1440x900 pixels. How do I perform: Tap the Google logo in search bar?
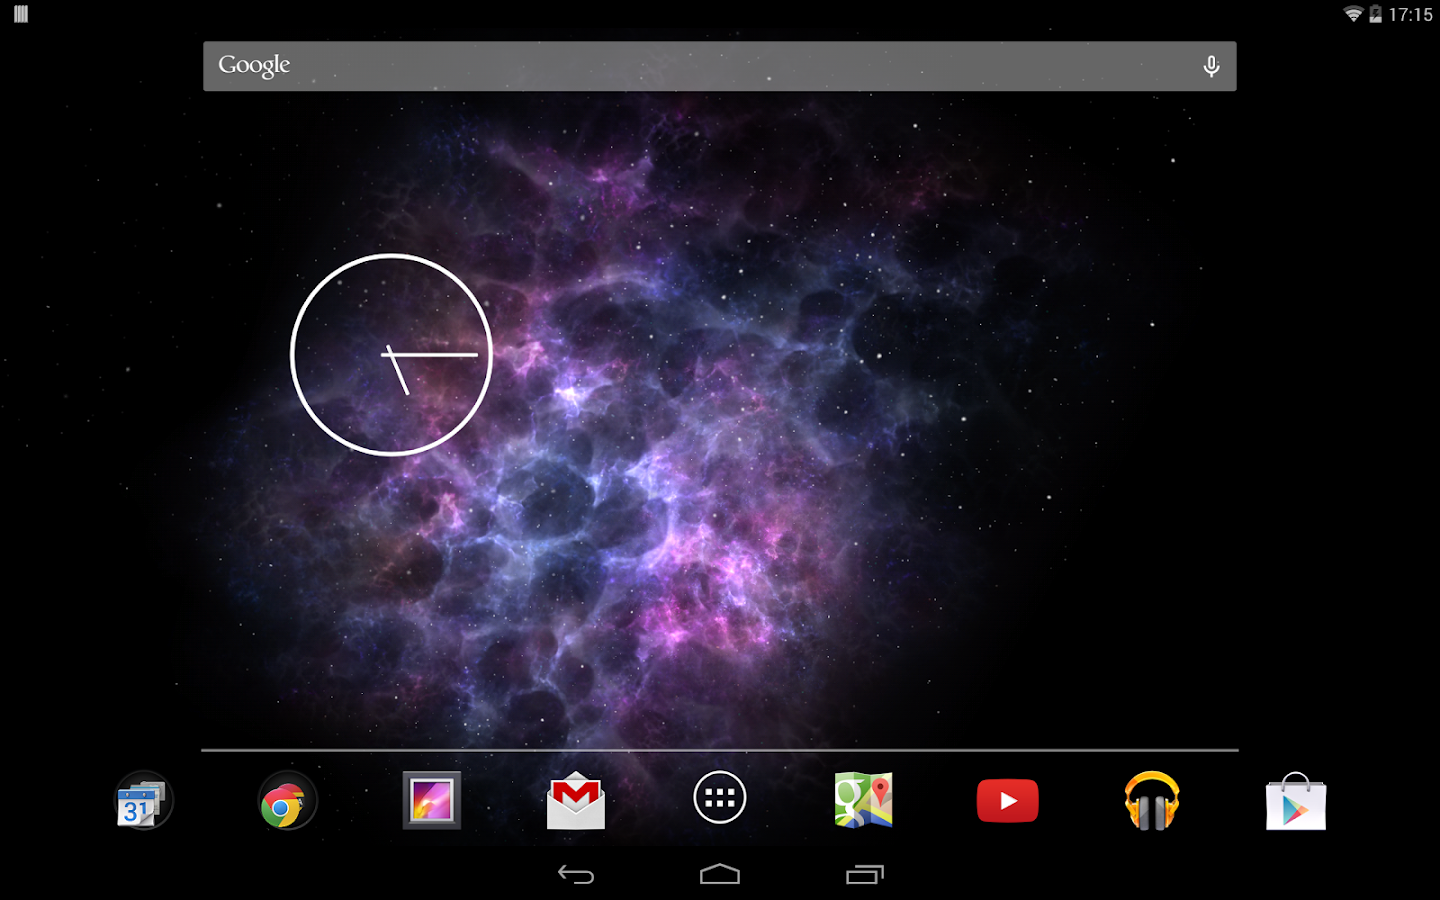253,64
